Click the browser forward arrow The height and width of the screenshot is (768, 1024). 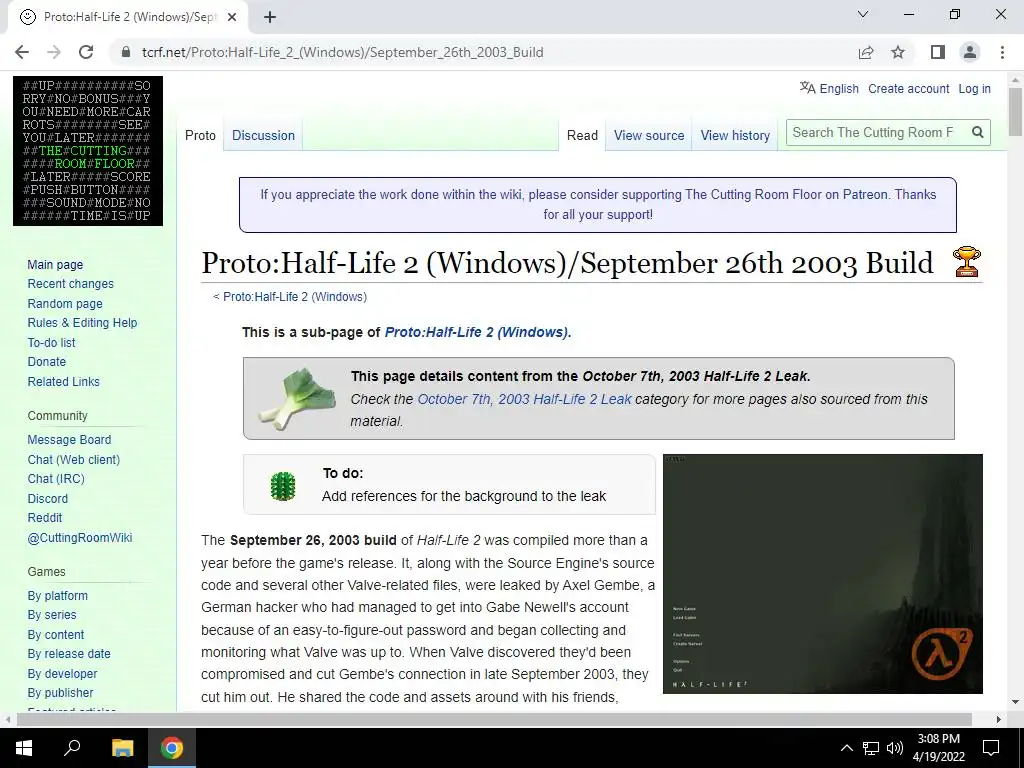tap(54, 52)
